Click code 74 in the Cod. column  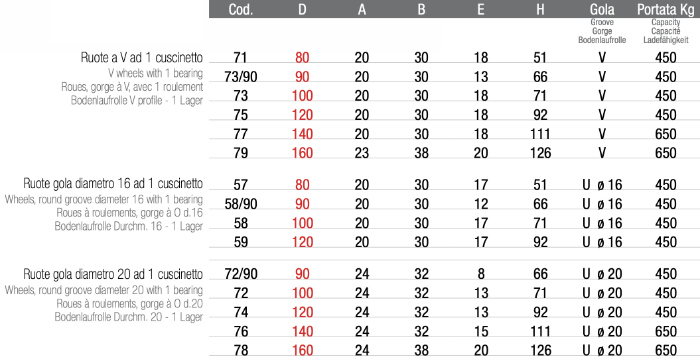tap(241, 312)
